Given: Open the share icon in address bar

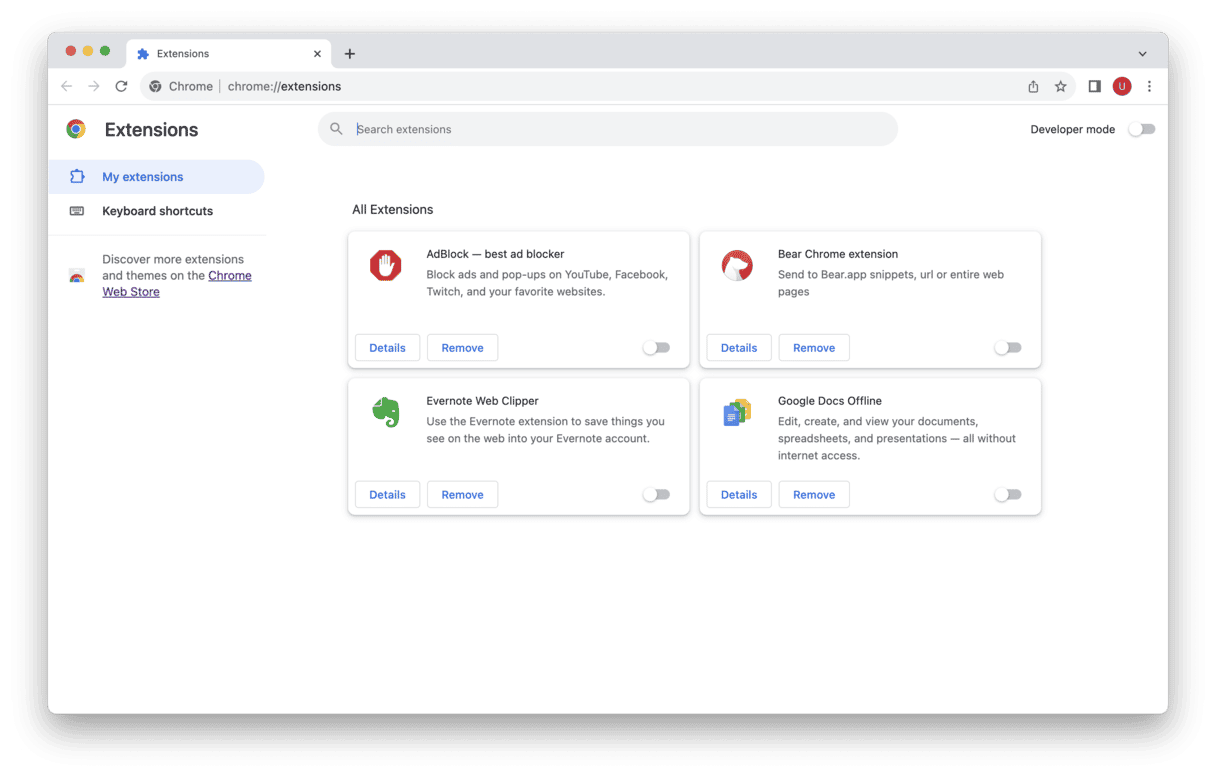Looking at the screenshot, I should pyautogui.click(x=1033, y=86).
